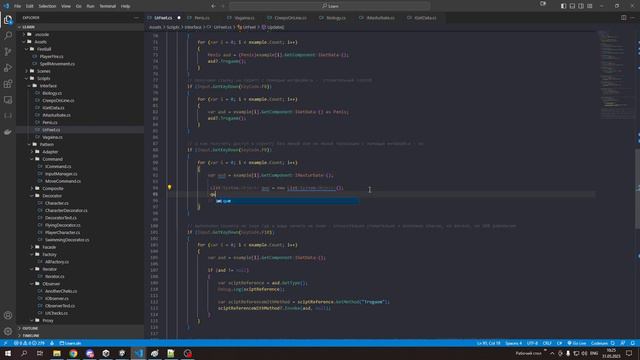Show errors and warnings from status bar

coord(29,343)
